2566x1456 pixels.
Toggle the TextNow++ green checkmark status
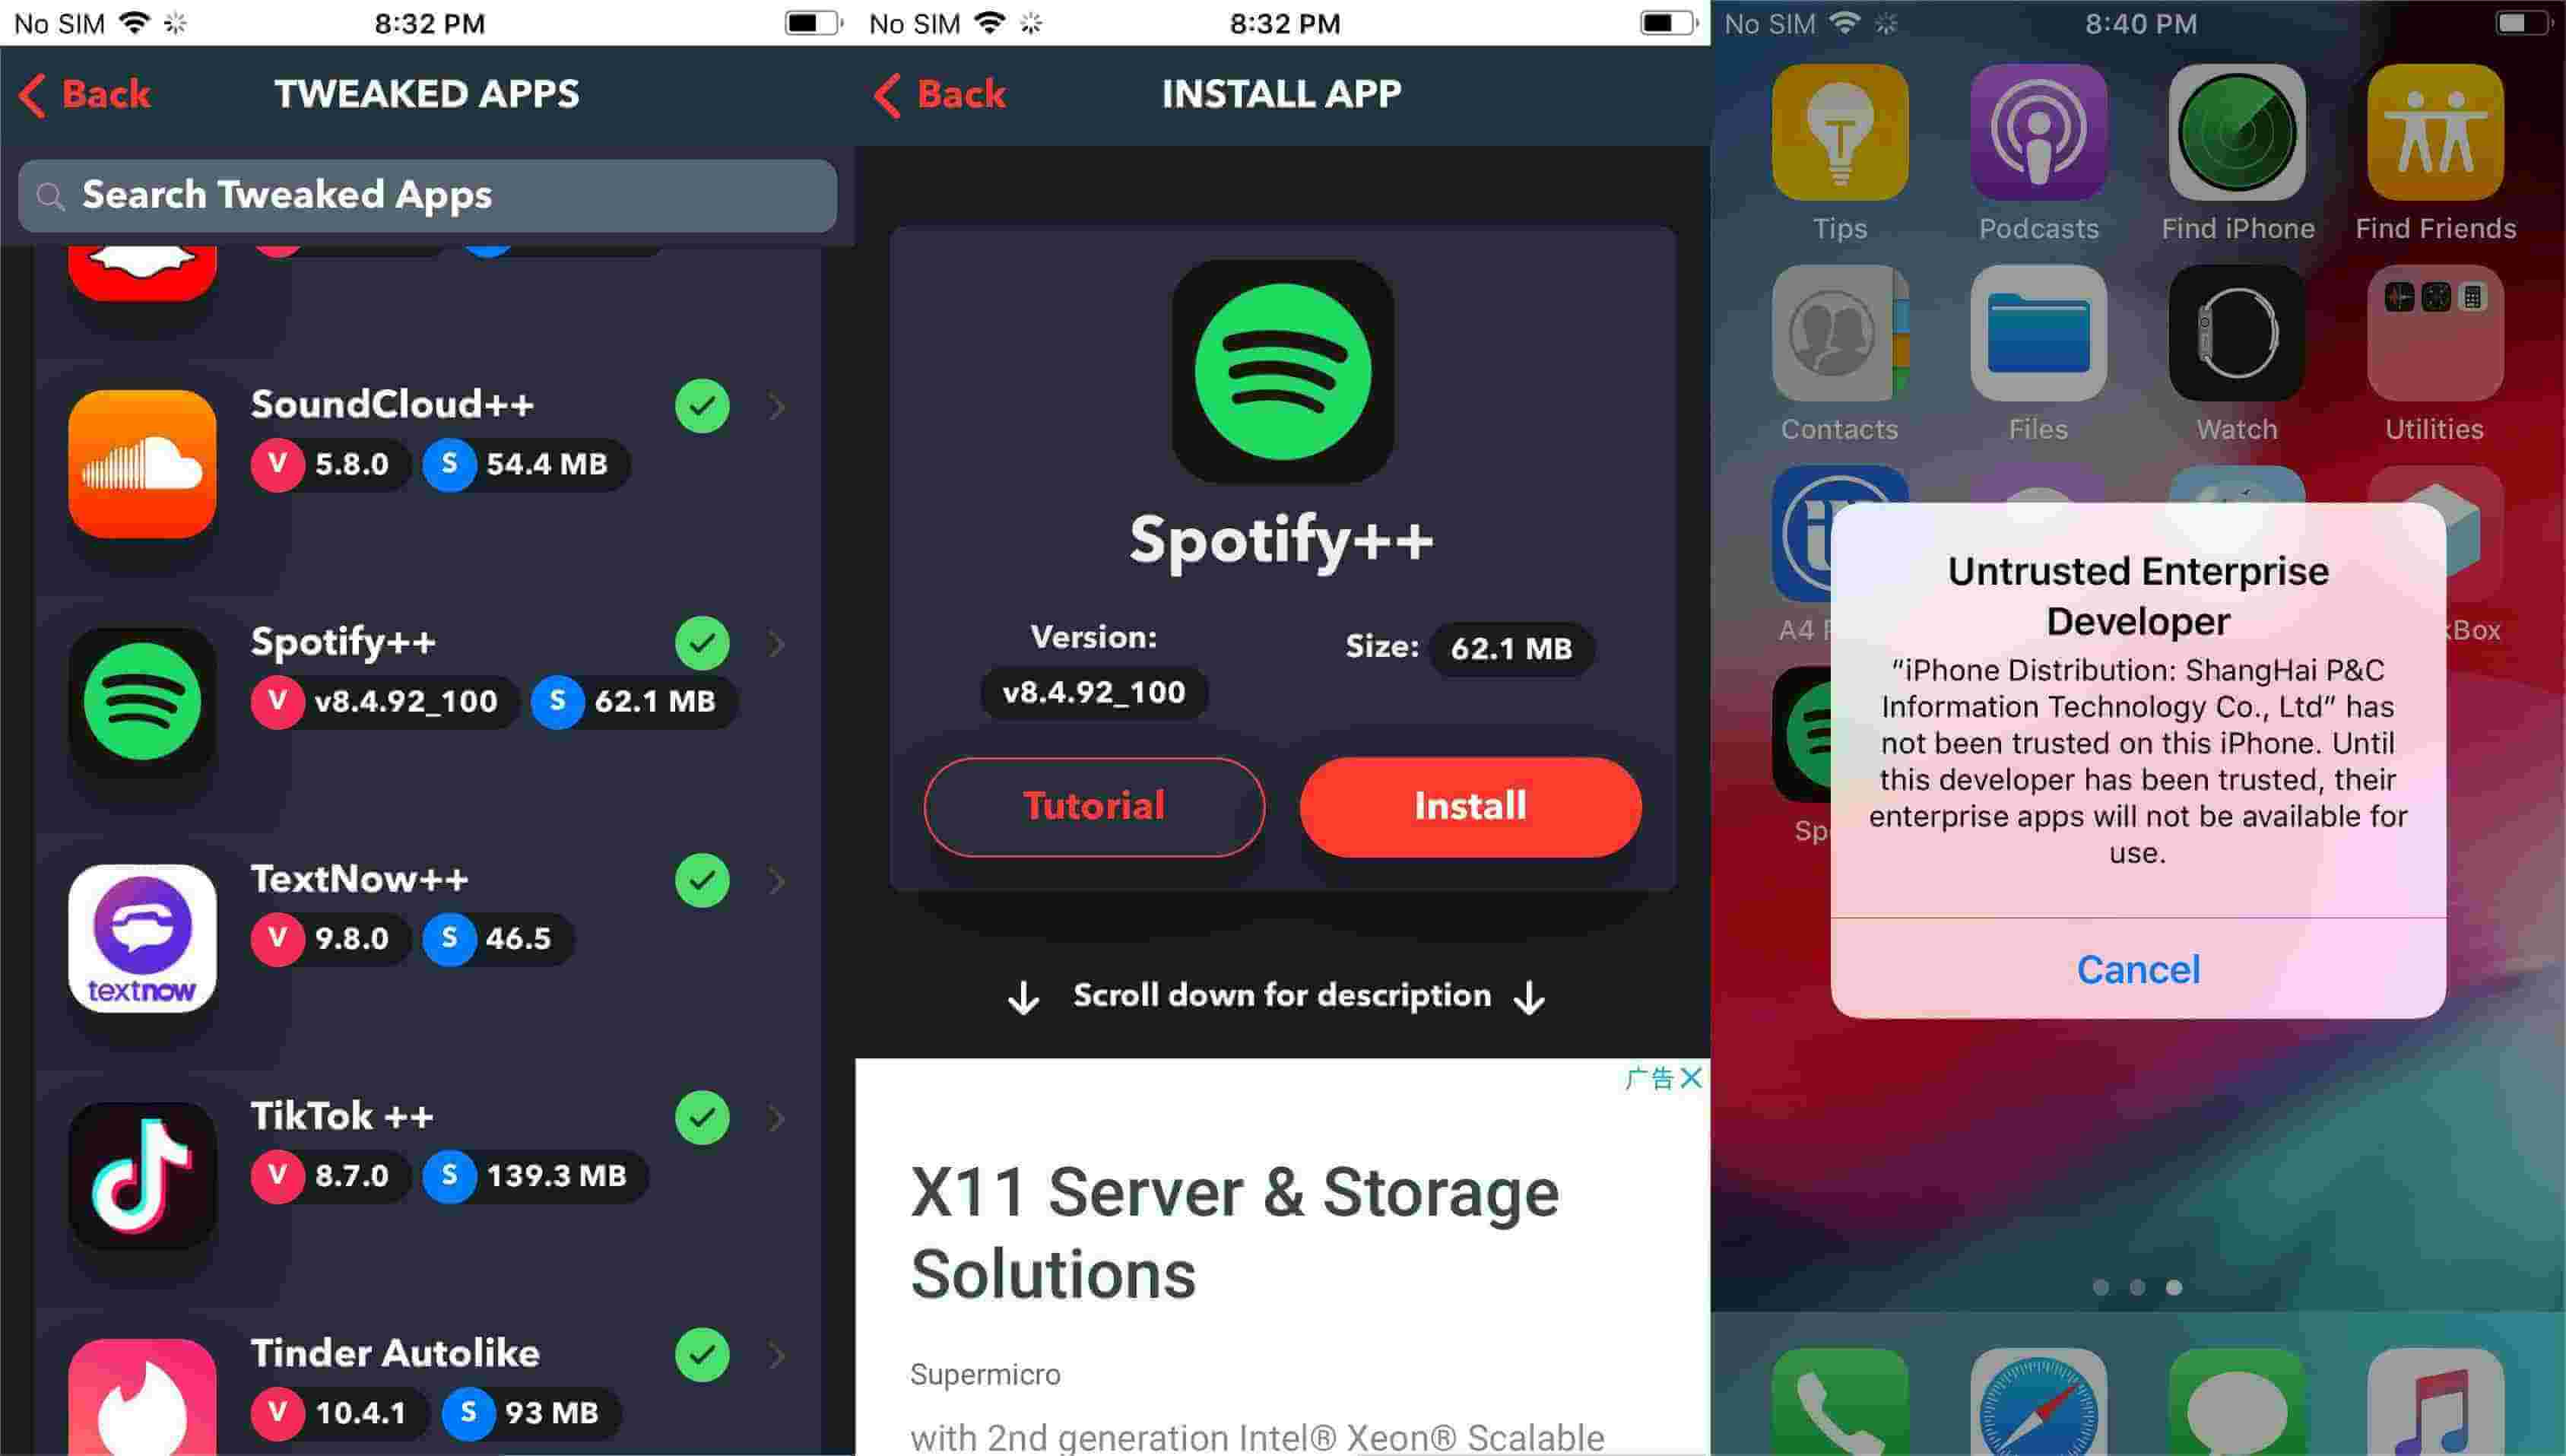coord(703,880)
